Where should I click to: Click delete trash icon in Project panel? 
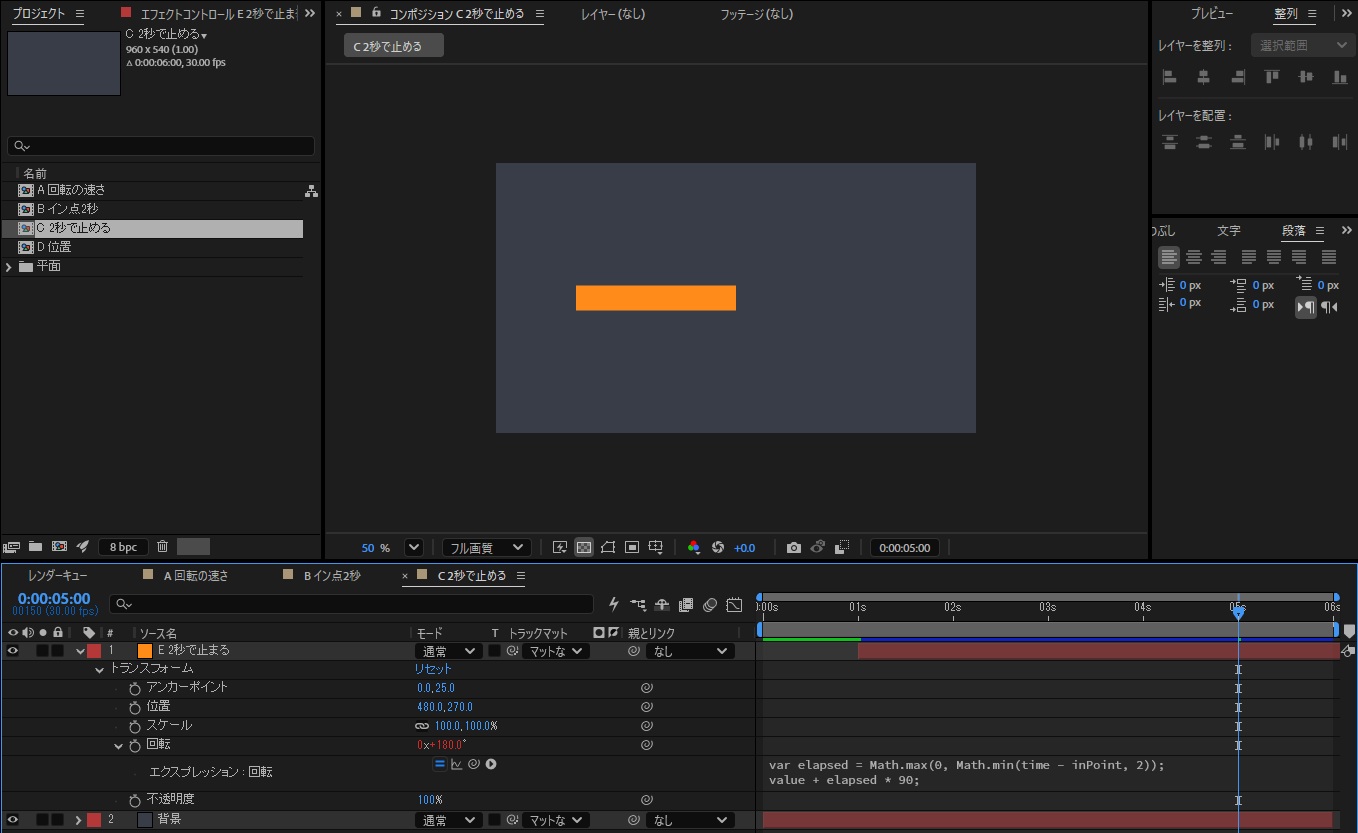(x=162, y=547)
